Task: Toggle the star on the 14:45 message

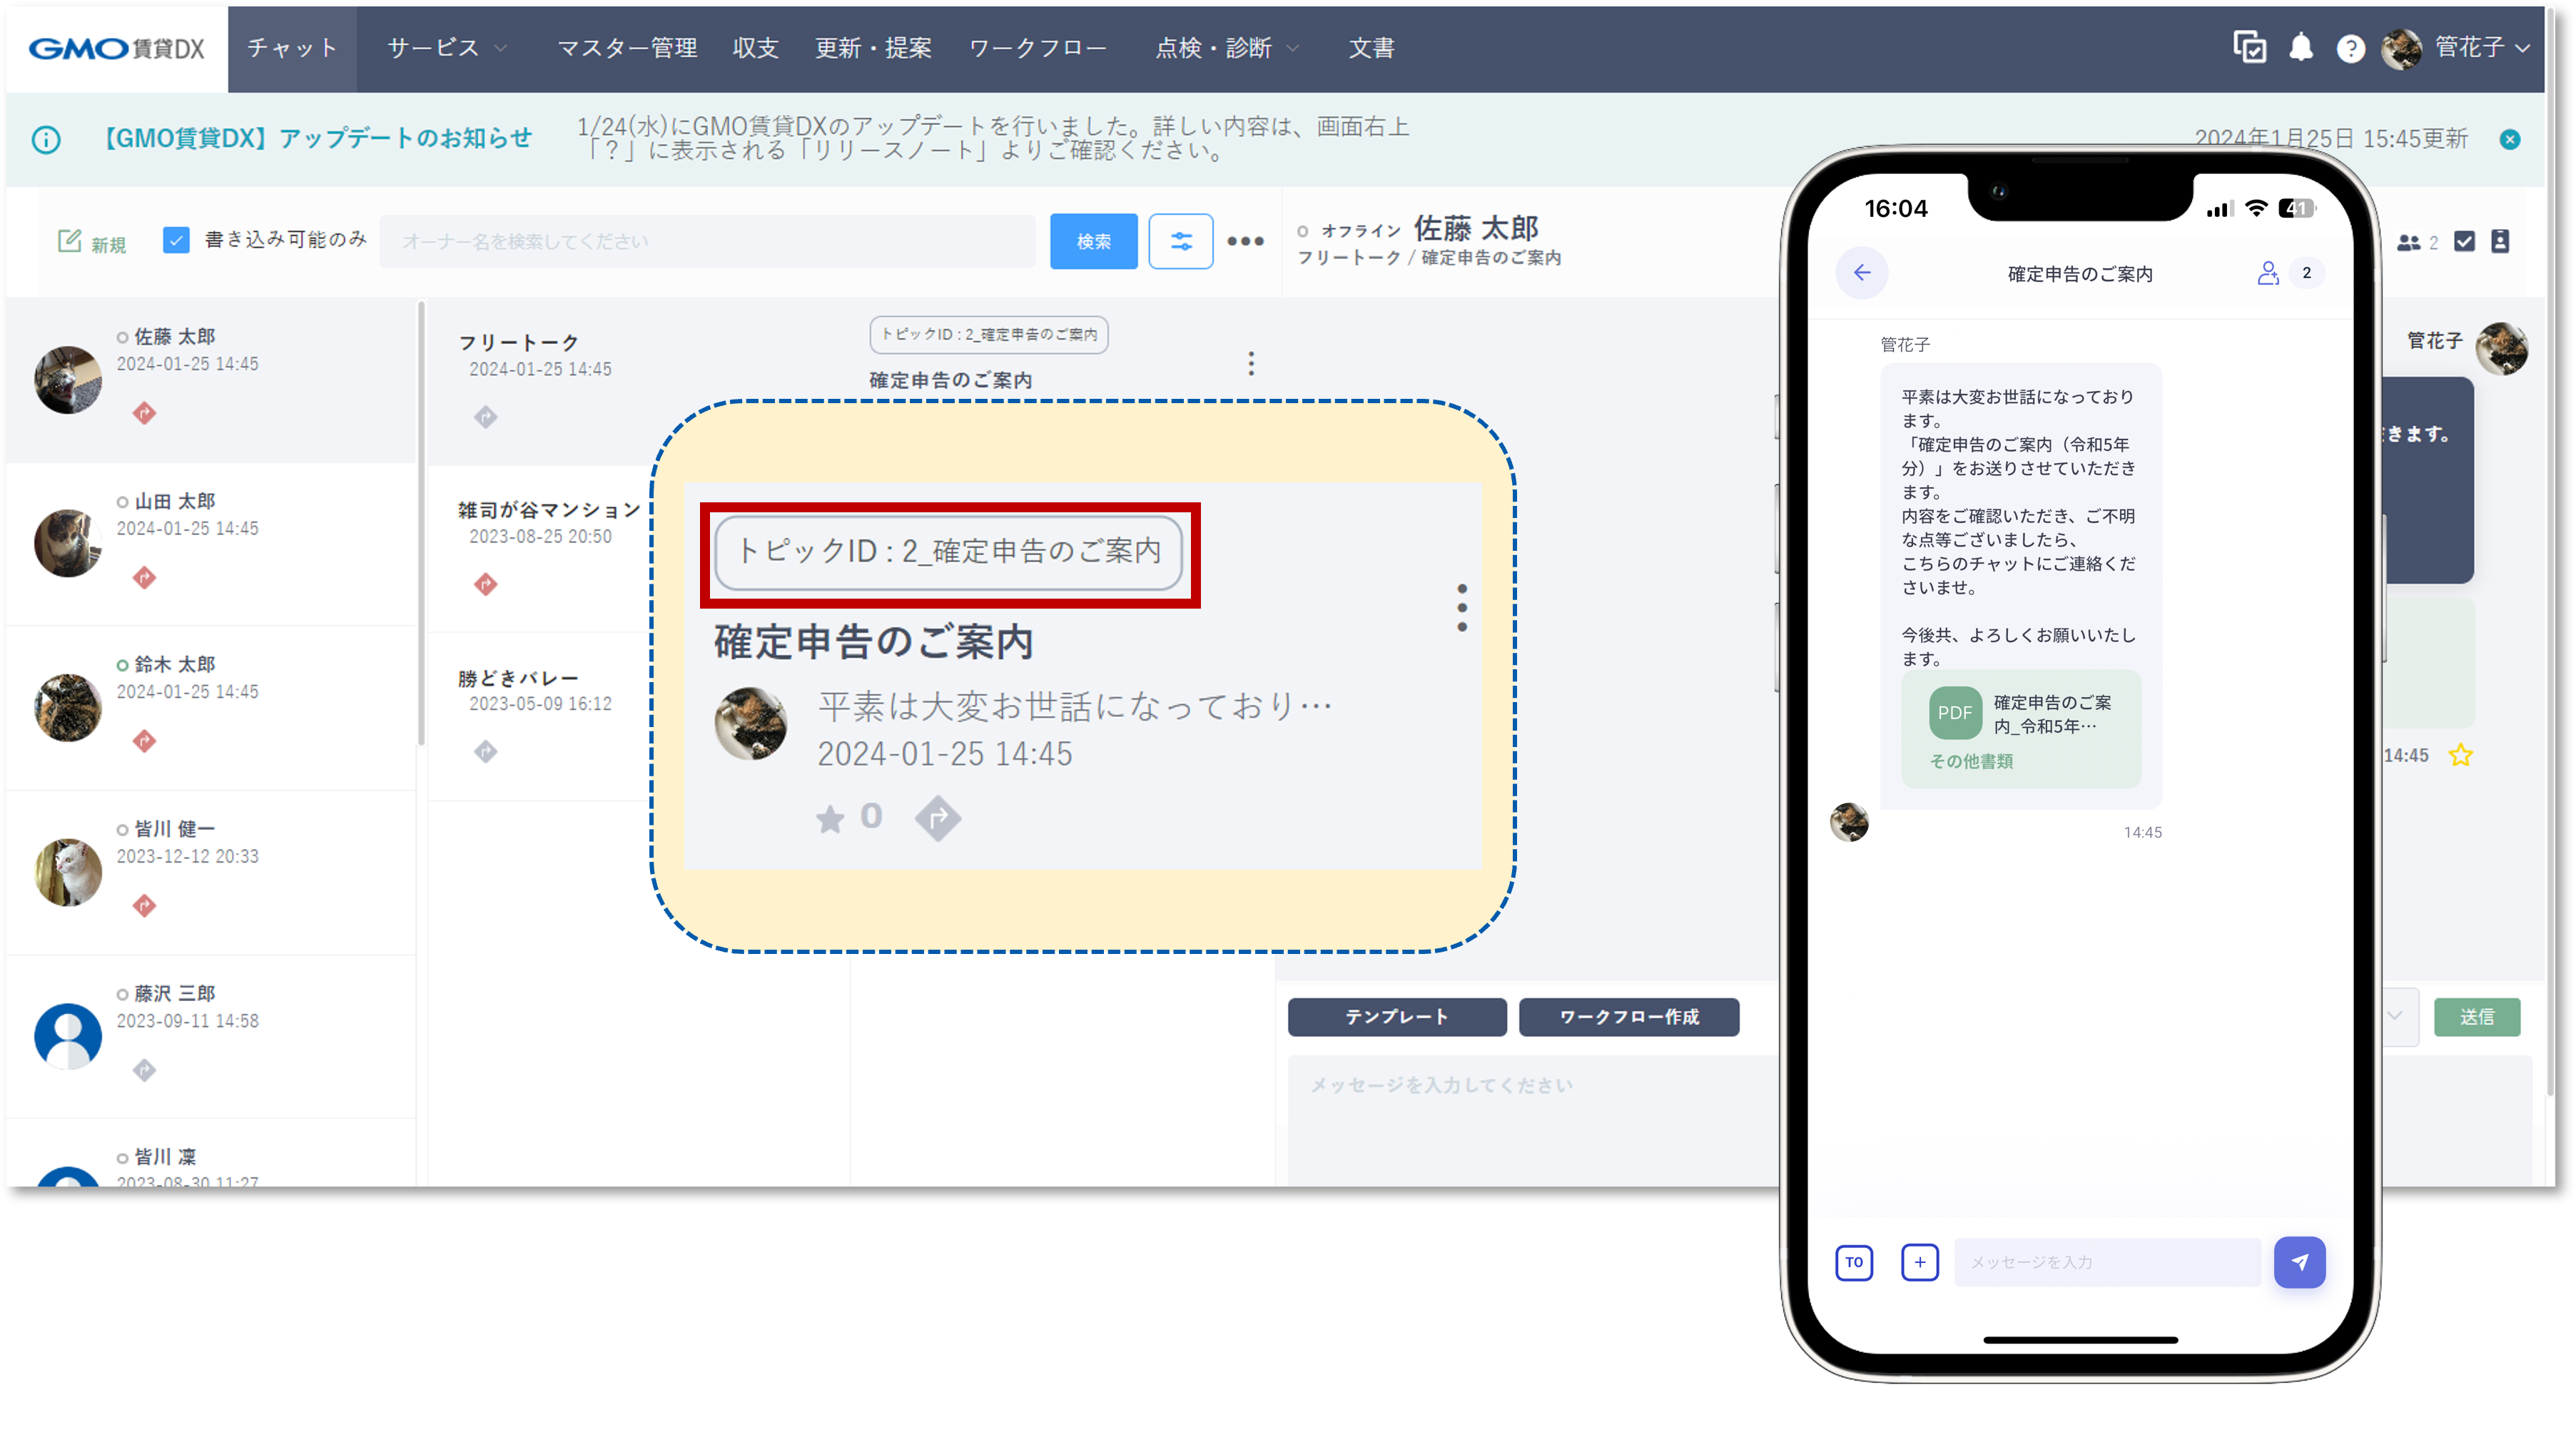Action: click(x=2462, y=756)
